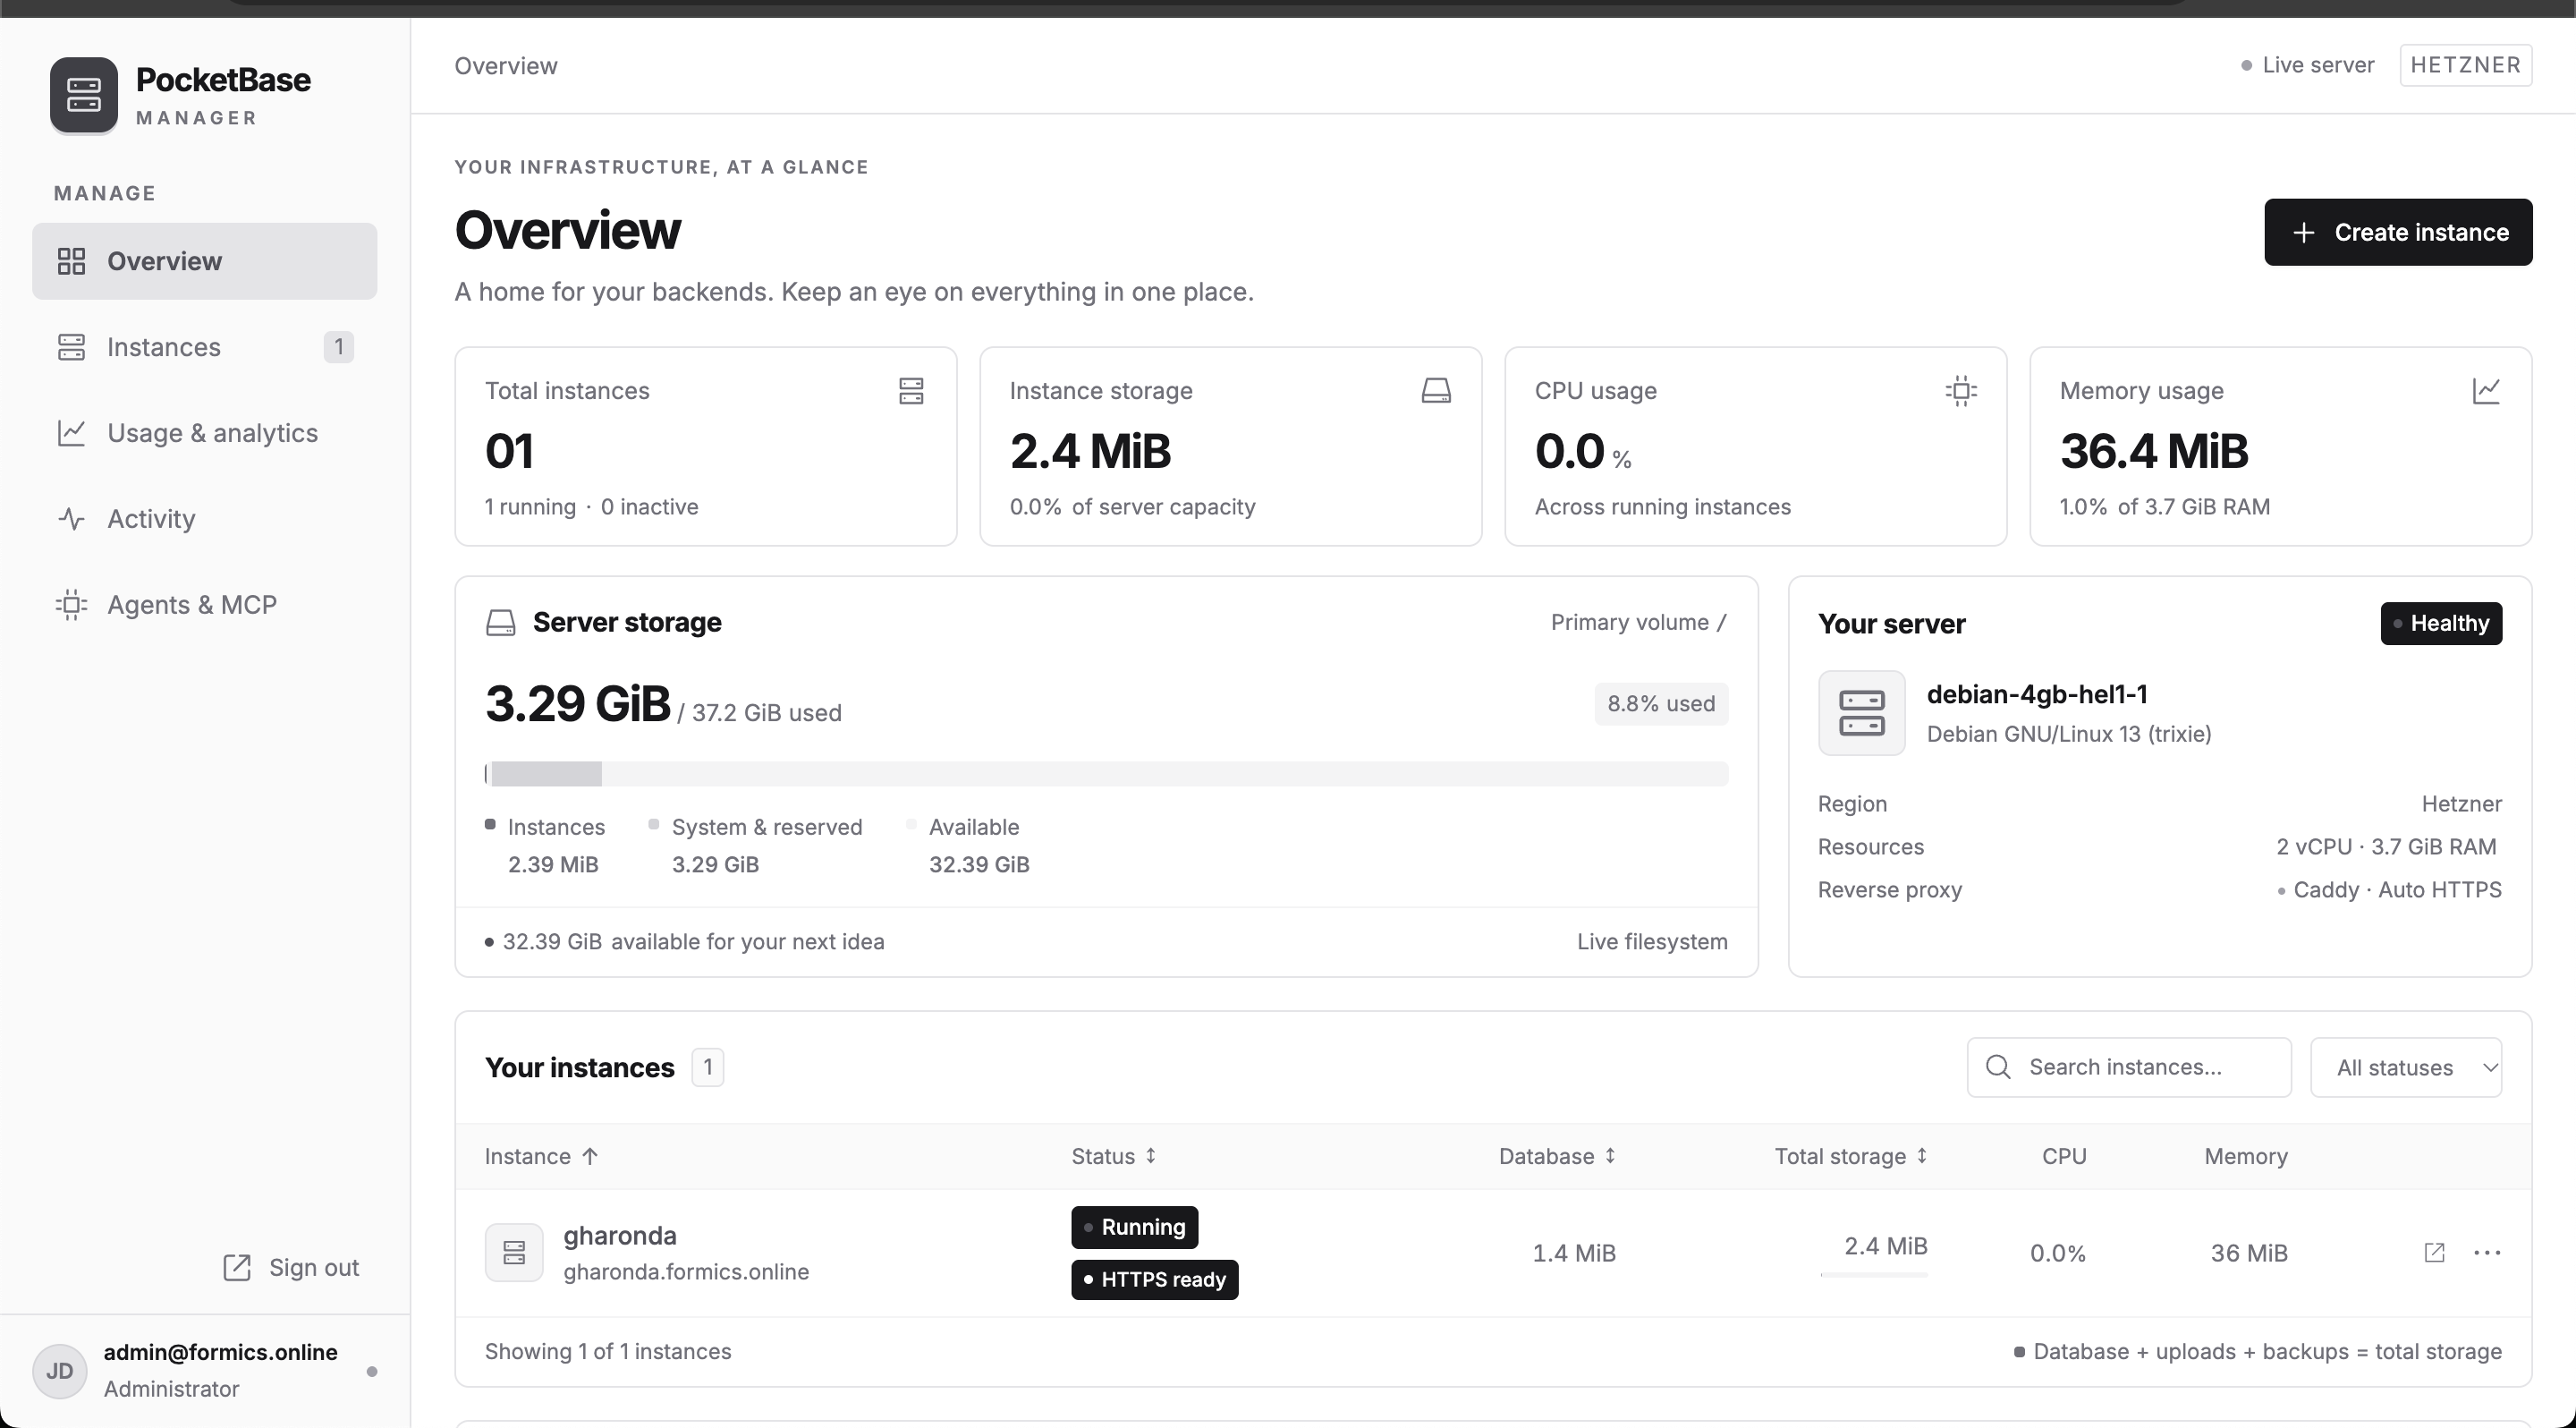Viewport: 2576px width, 1428px height.
Task: Focus the Search instances field
Action: 2129,1067
